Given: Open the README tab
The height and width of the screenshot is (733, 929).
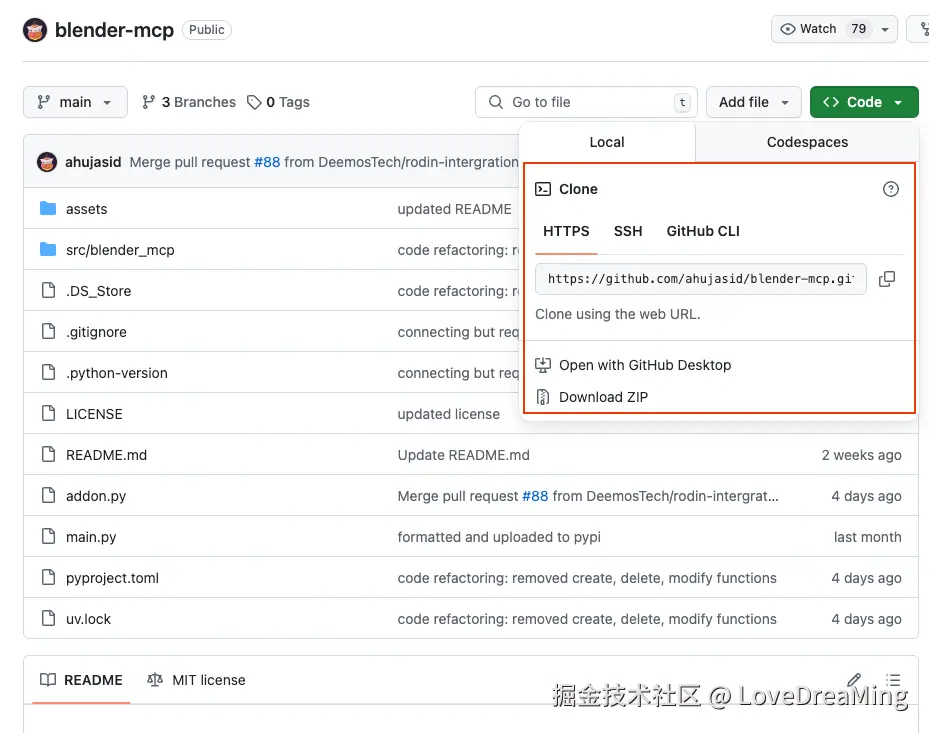Looking at the screenshot, I should click(81, 680).
